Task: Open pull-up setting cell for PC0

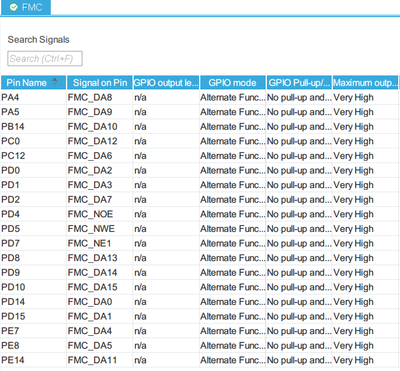Action: (299, 141)
